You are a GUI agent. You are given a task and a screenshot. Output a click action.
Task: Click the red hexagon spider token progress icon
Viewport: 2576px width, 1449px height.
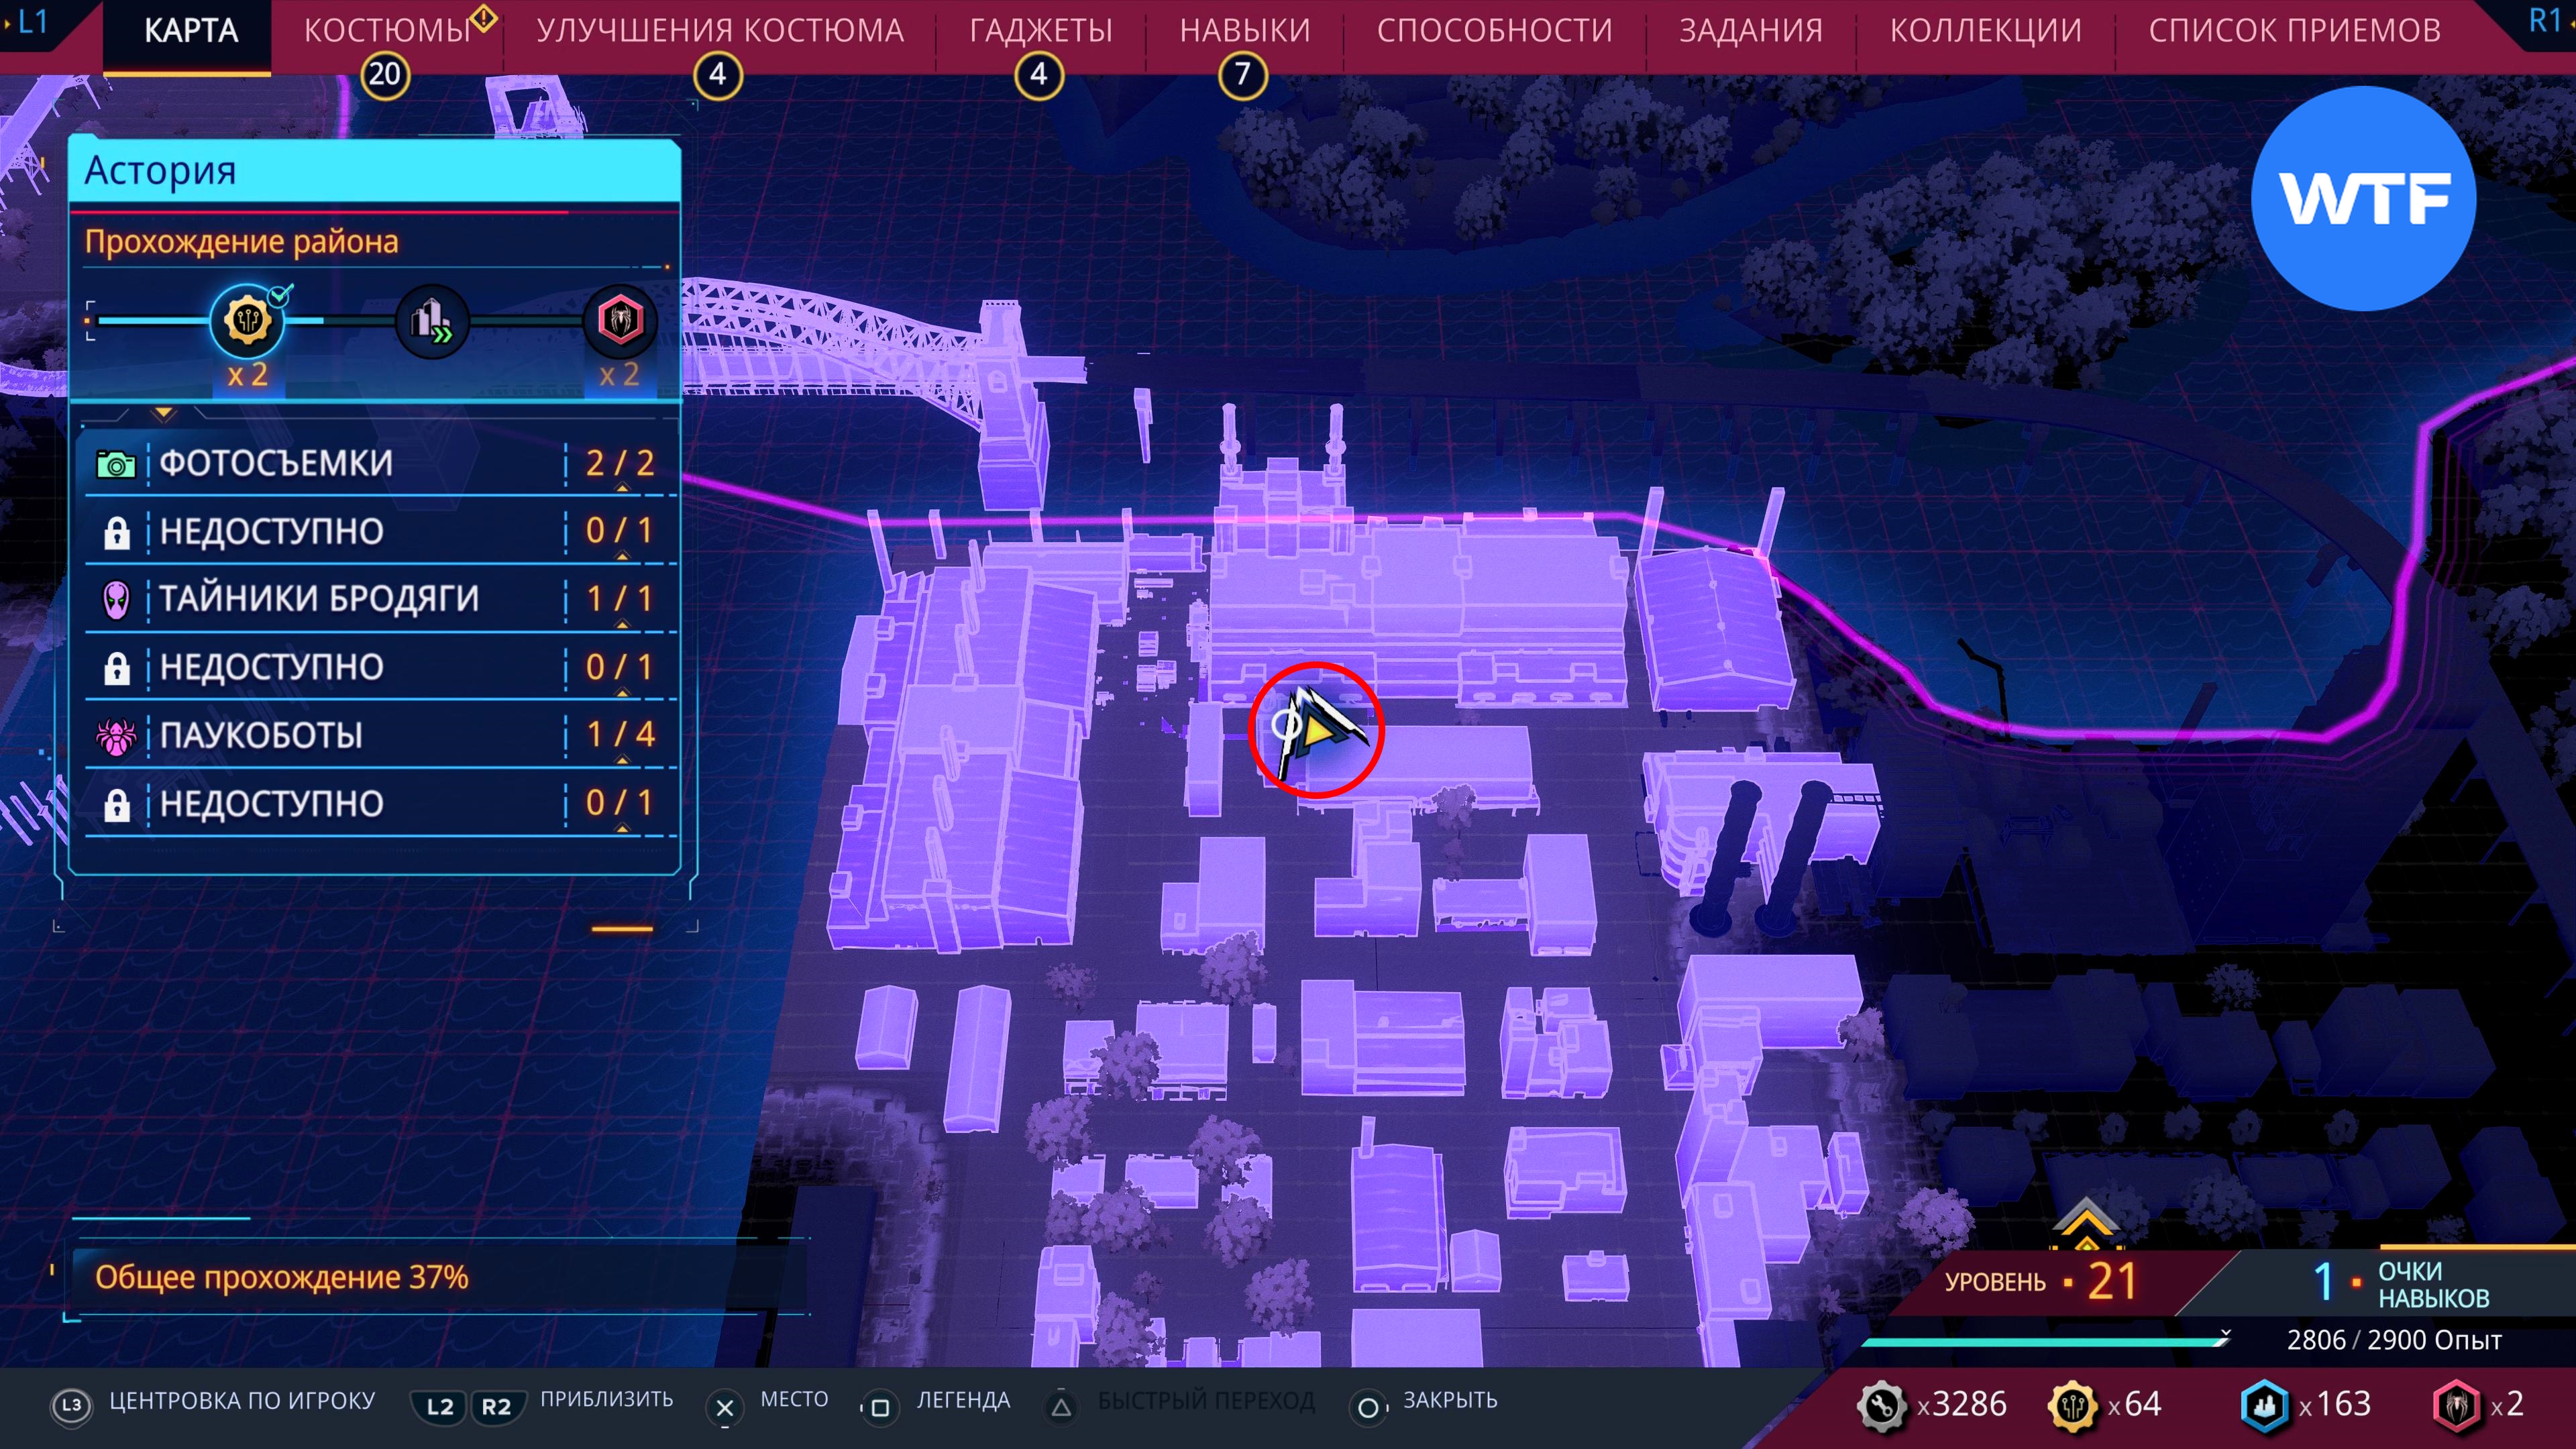pos(619,321)
